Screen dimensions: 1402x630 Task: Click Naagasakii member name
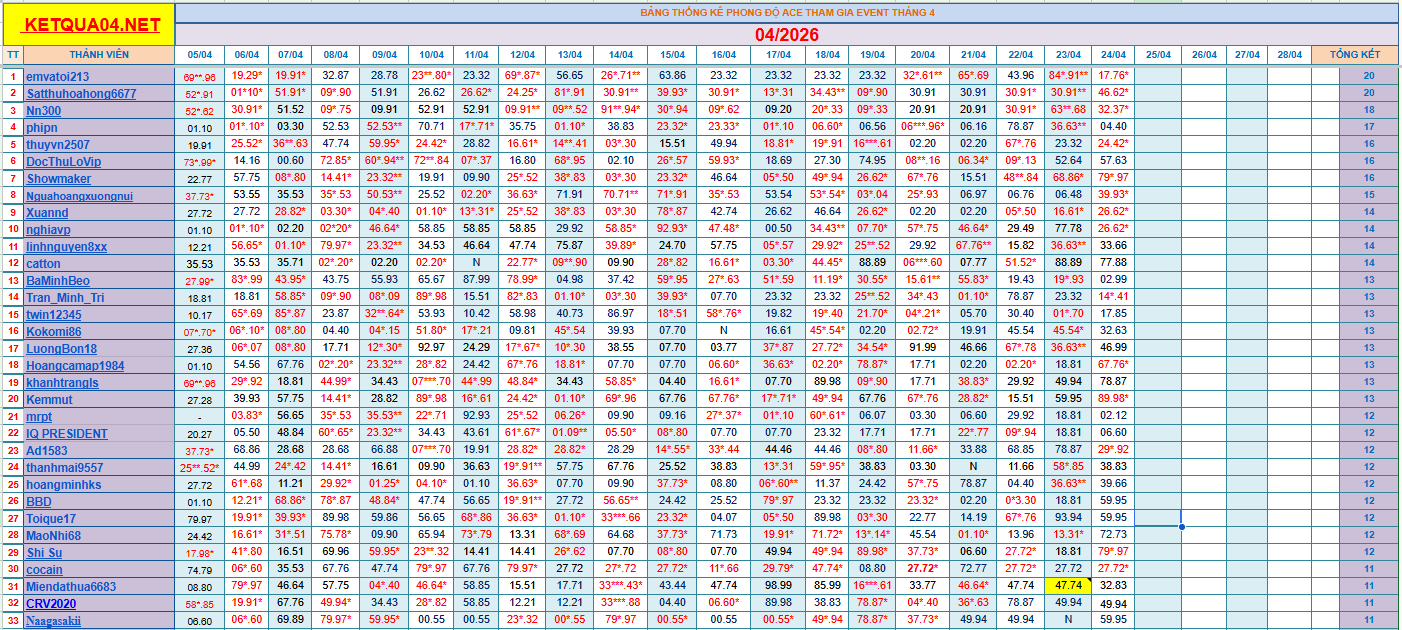click(53, 620)
